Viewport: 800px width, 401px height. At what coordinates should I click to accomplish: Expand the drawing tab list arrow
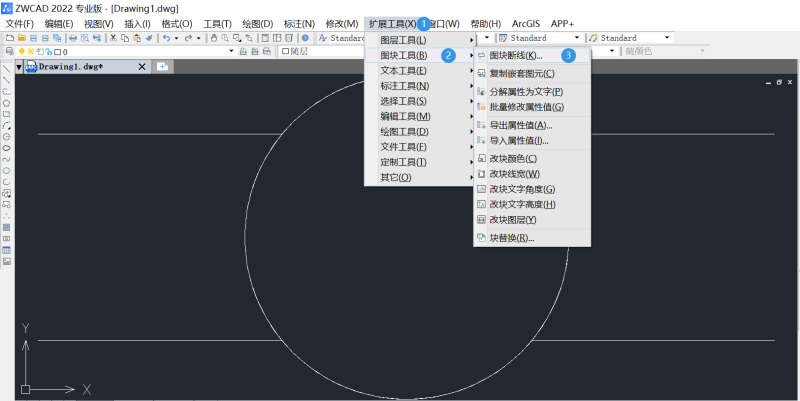[x=19, y=67]
